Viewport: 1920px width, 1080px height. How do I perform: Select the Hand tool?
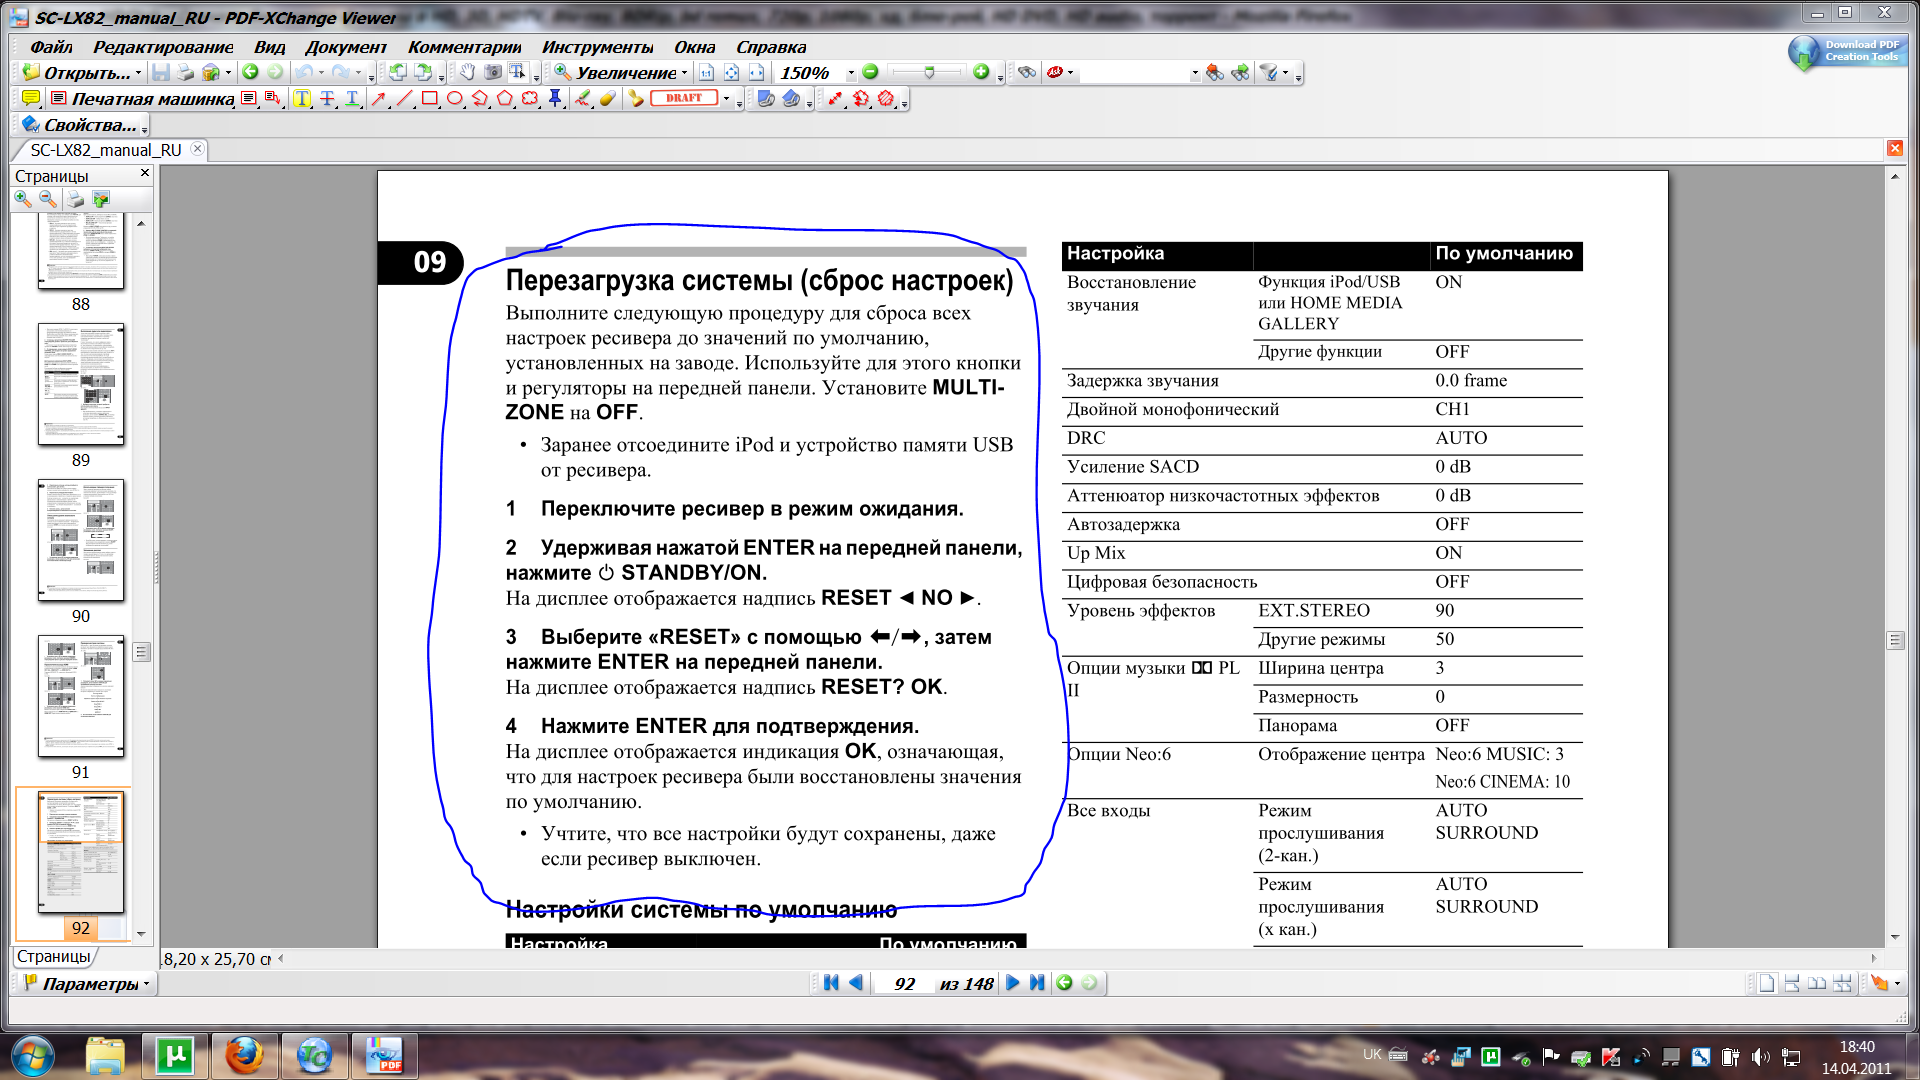[x=467, y=72]
